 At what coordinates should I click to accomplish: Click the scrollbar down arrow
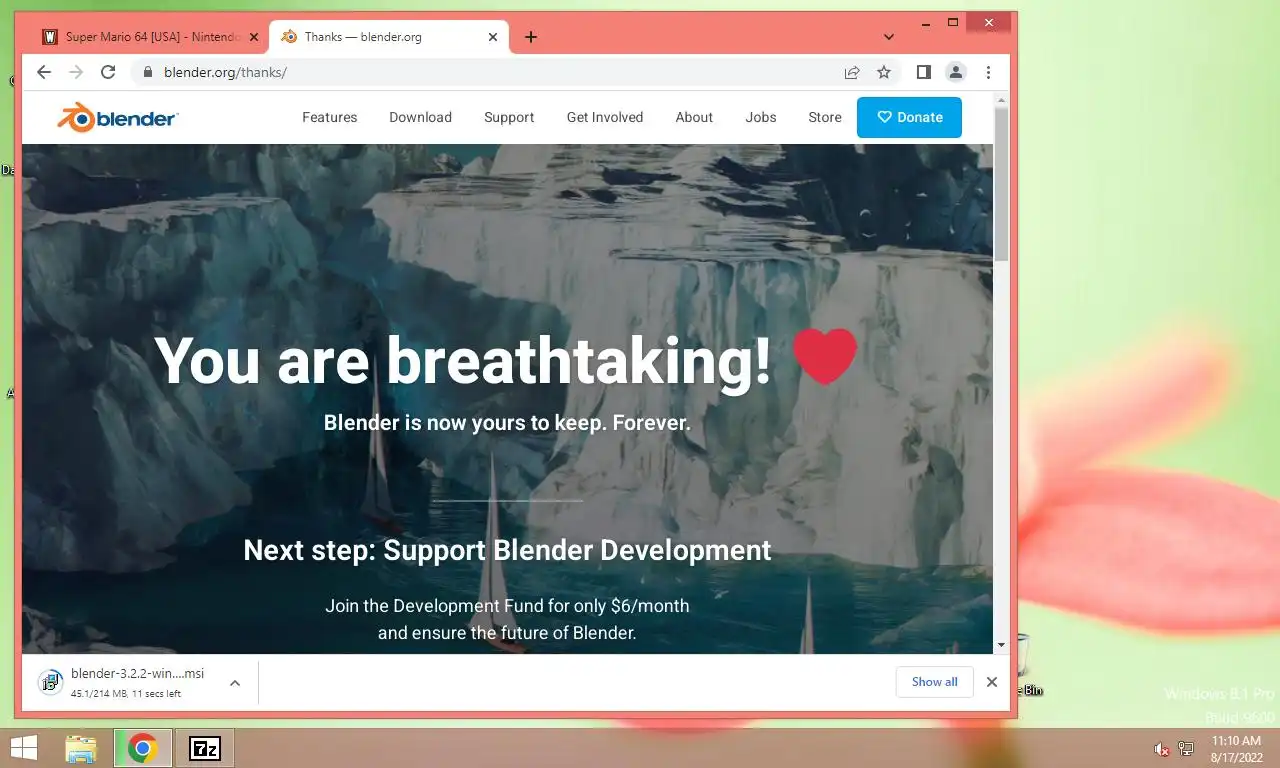[x=1001, y=646]
